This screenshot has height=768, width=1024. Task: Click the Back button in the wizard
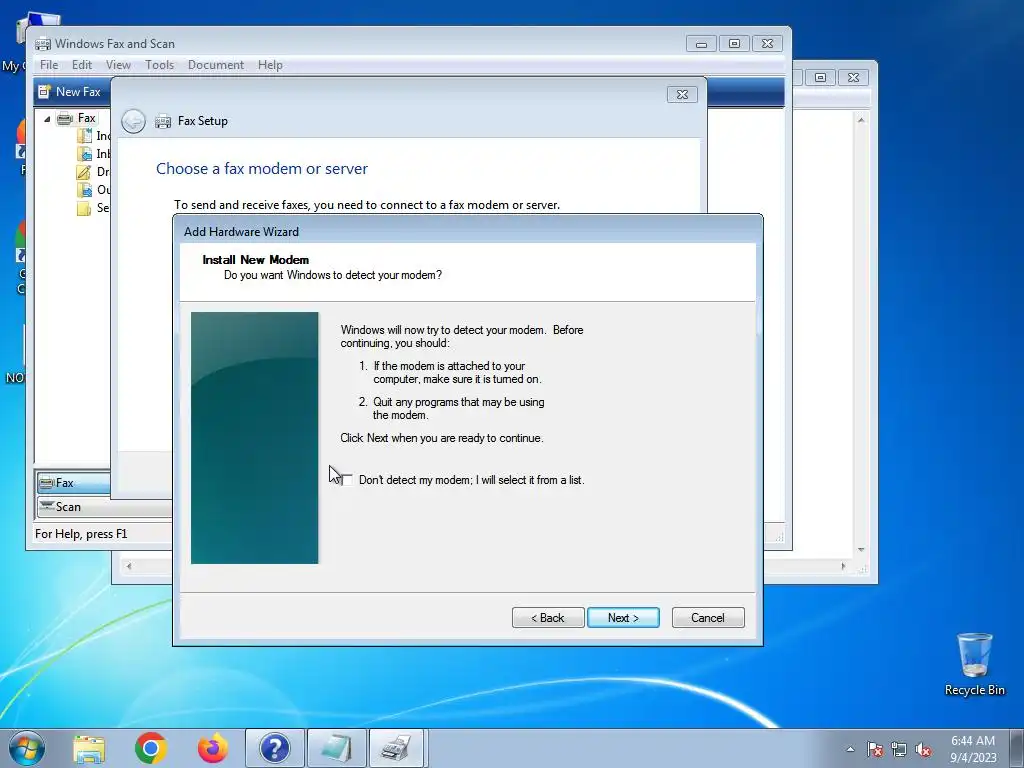tap(548, 618)
